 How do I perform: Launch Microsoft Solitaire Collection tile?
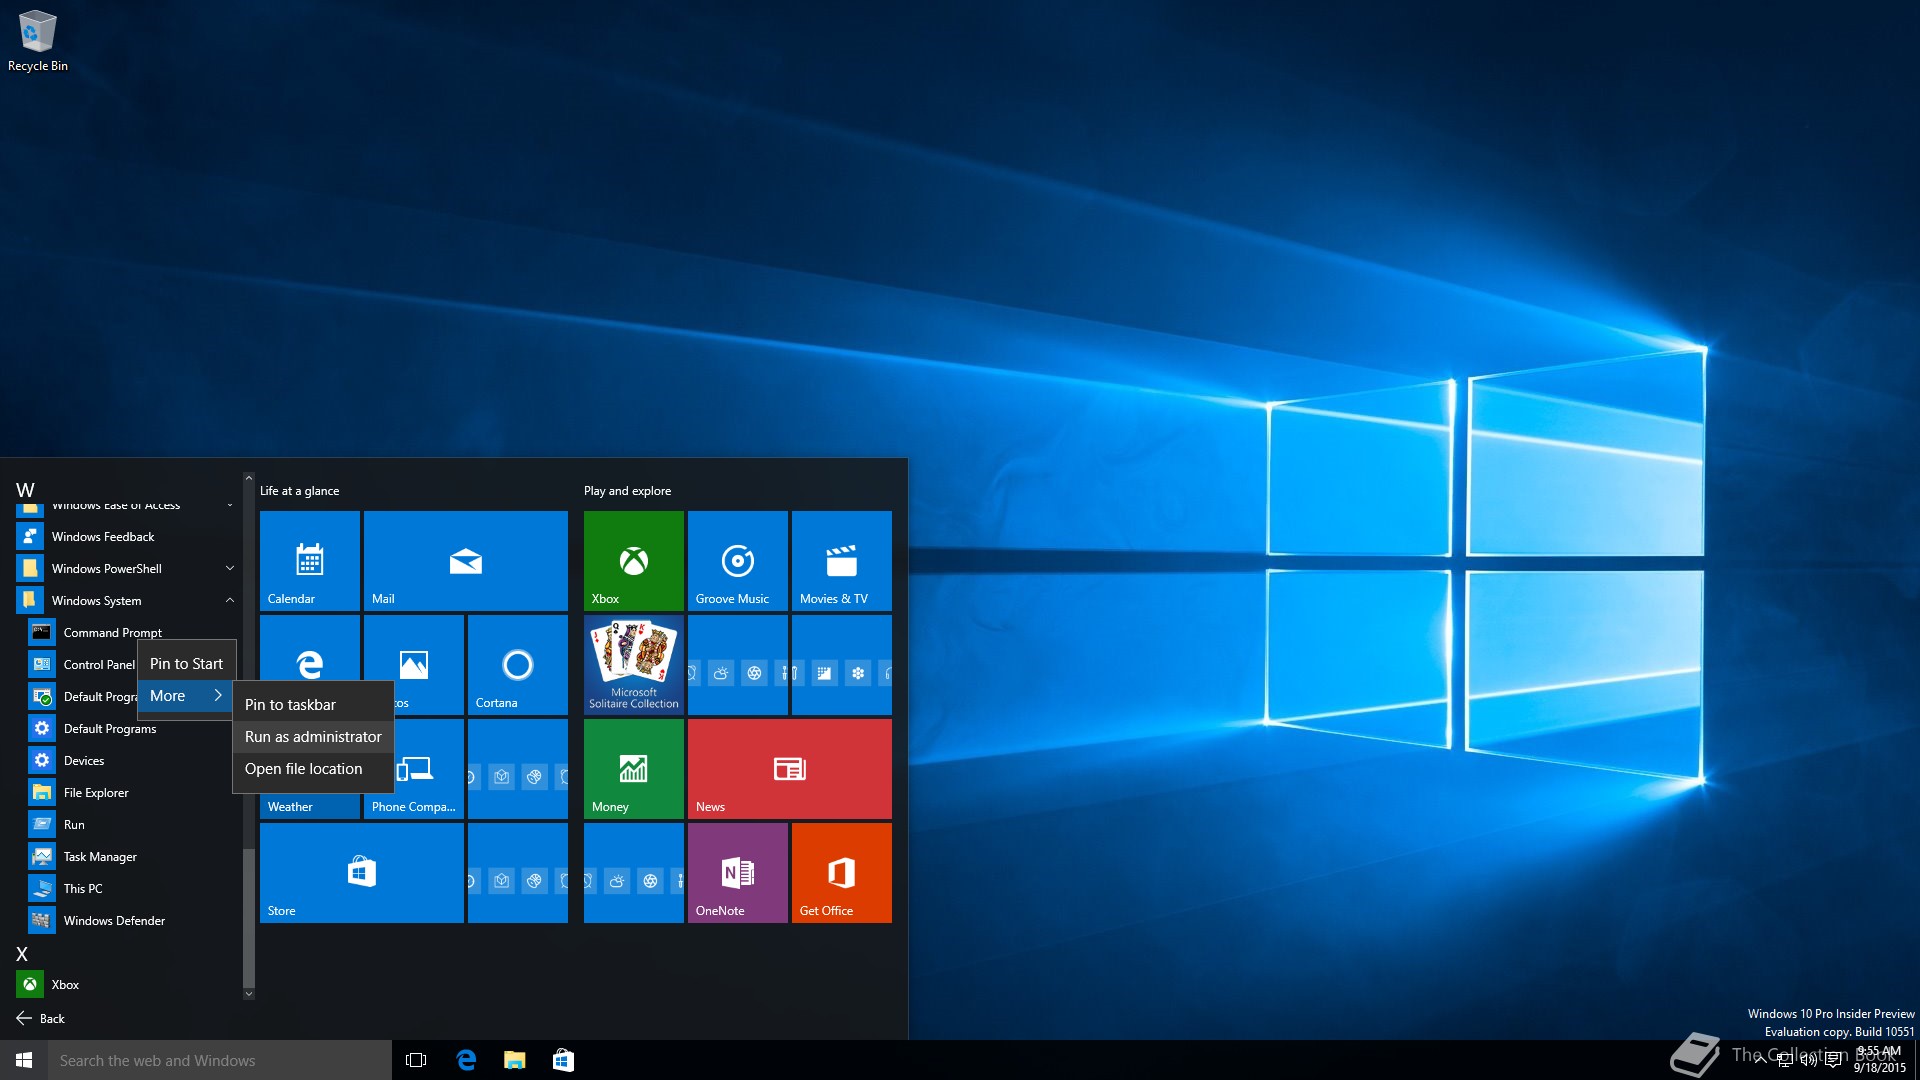coord(634,665)
